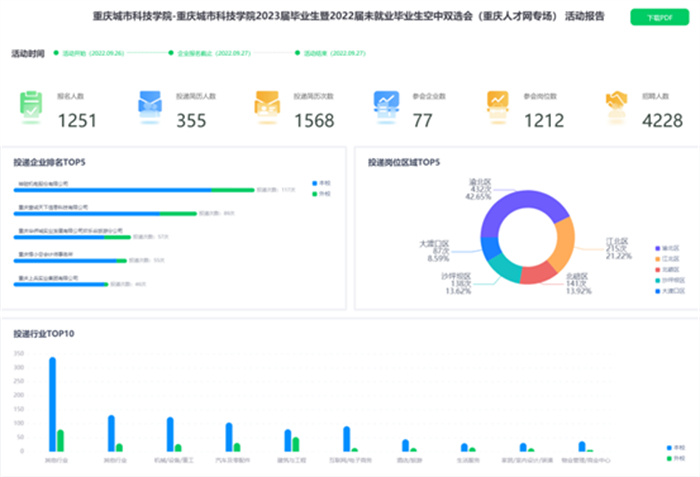Click the yellow envelope icon for 投递简历次数
The image size is (700, 477).
267,103
